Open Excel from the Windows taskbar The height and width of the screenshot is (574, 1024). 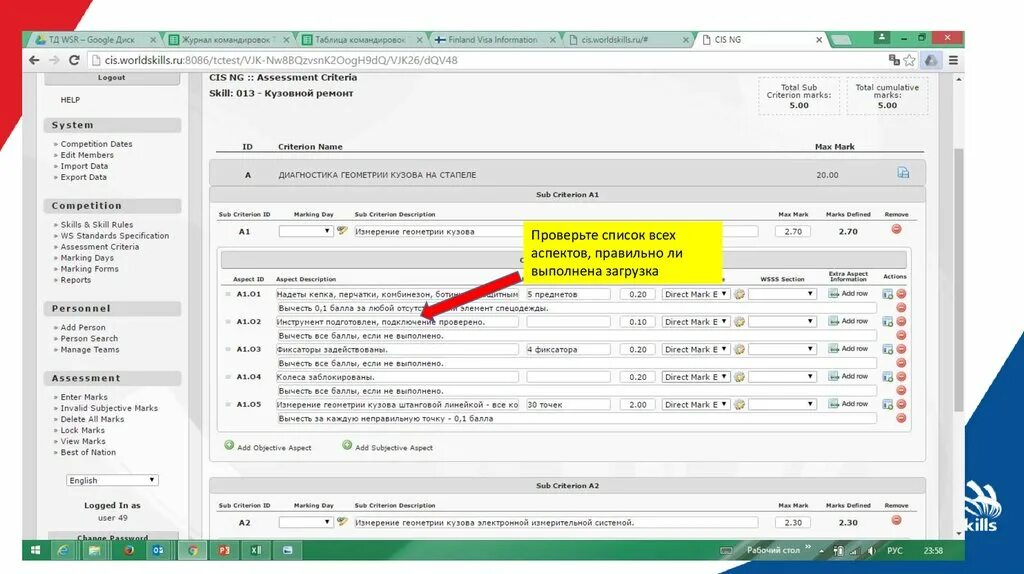click(x=255, y=550)
